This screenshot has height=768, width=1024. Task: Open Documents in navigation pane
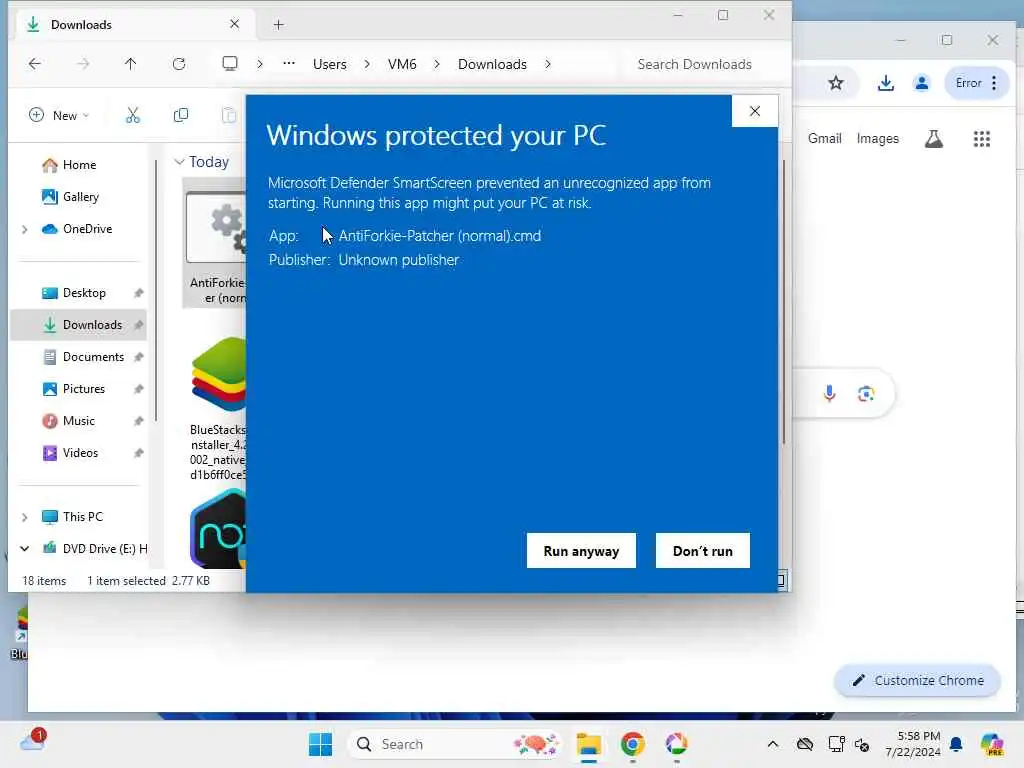tap(93, 357)
